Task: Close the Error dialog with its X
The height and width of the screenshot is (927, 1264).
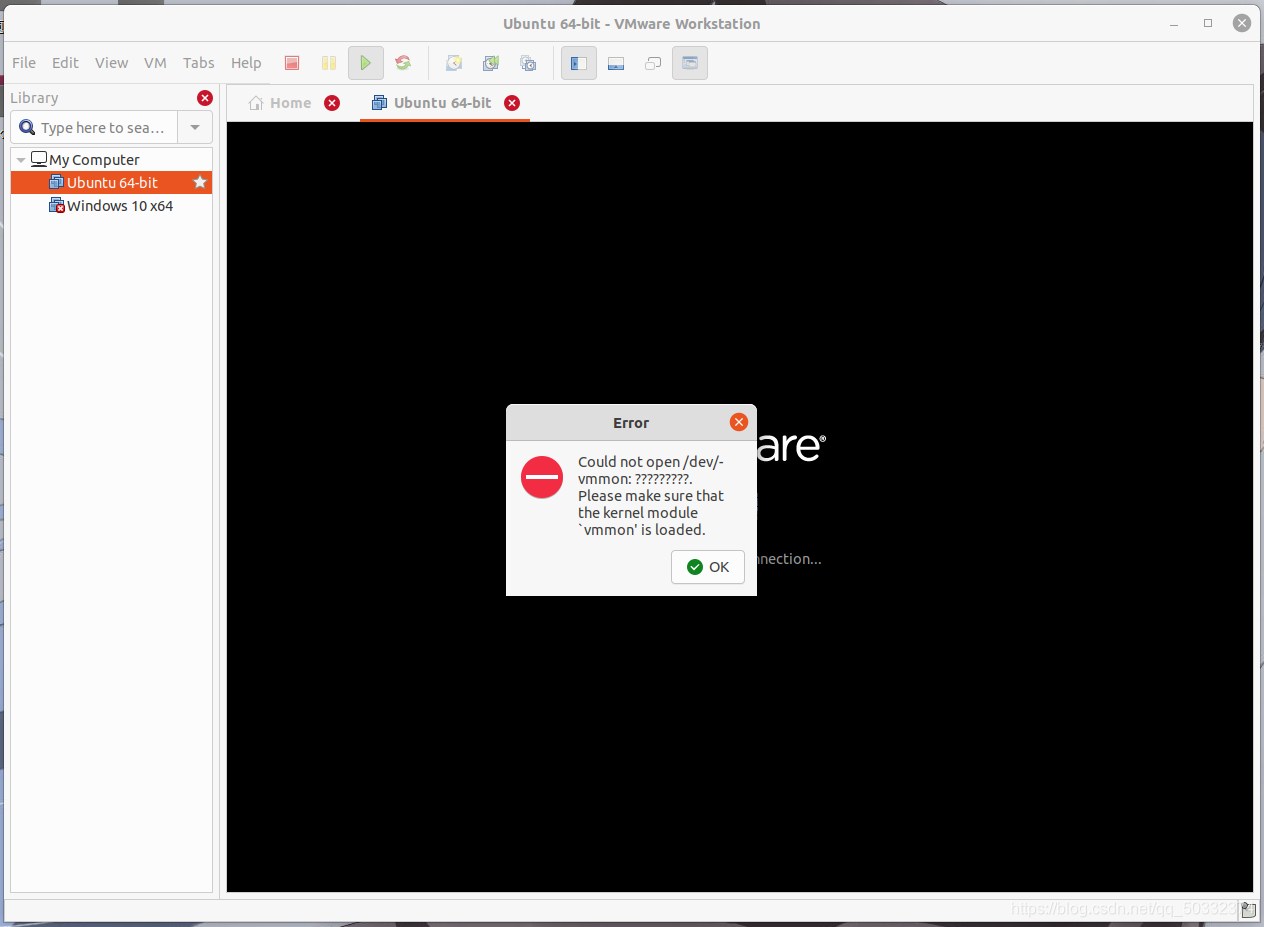Action: [739, 422]
